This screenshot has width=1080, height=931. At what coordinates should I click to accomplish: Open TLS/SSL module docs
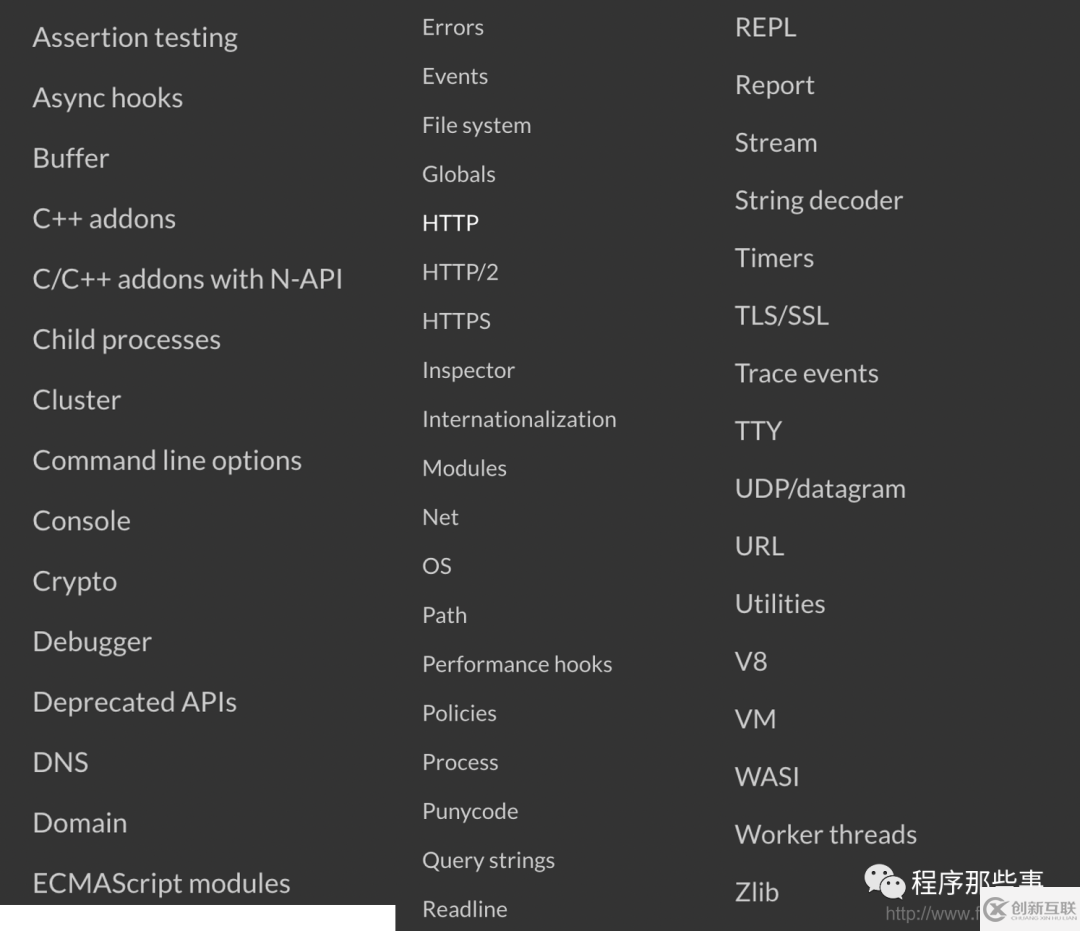coord(782,316)
